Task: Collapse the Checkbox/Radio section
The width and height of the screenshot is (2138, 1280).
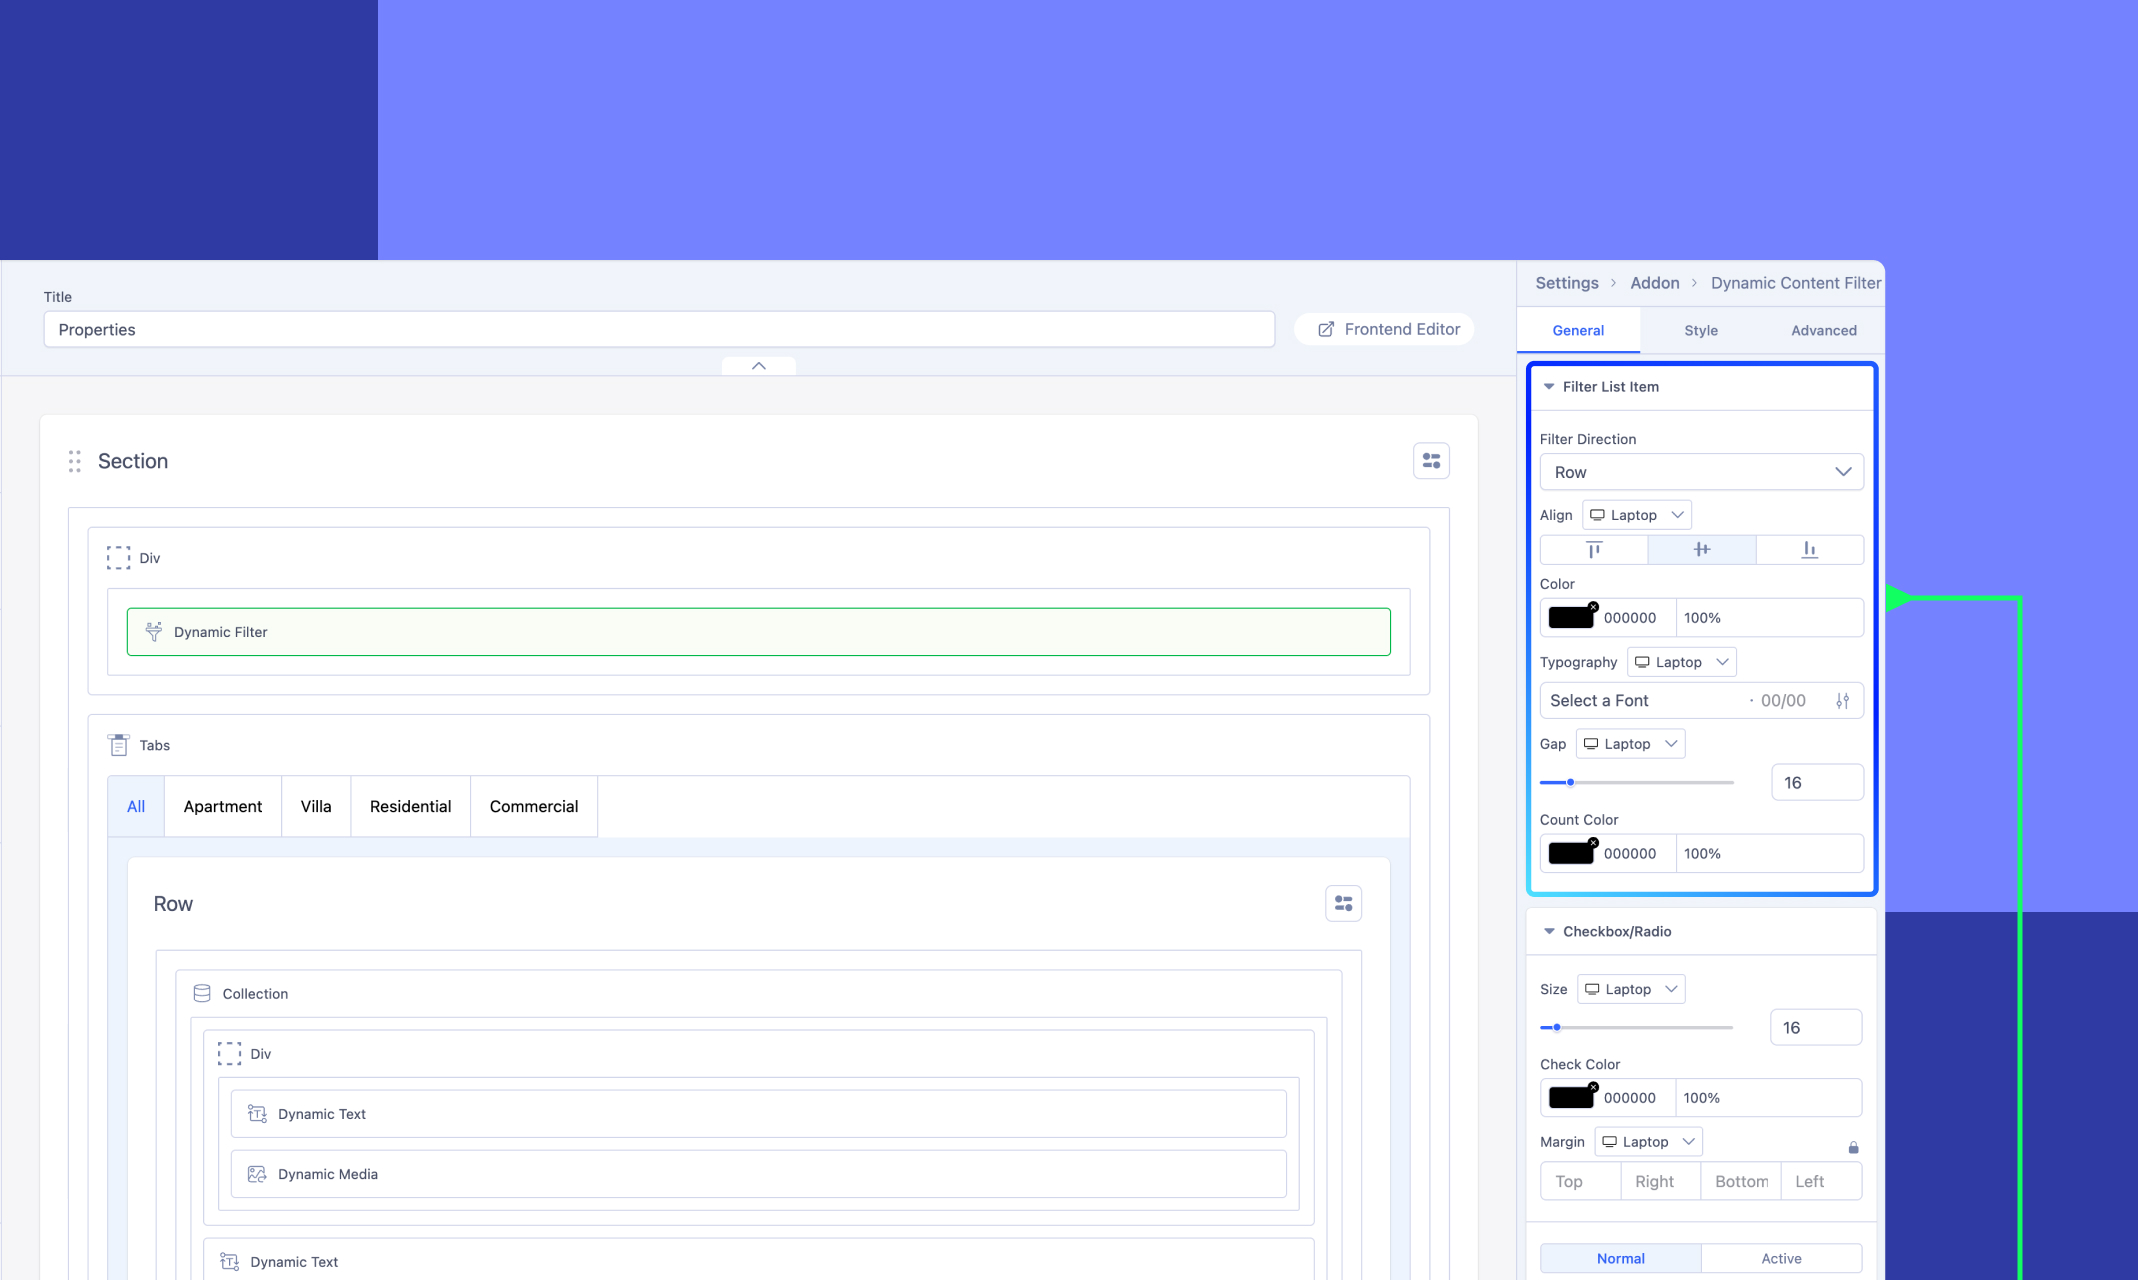Action: (x=1549, y=931)
